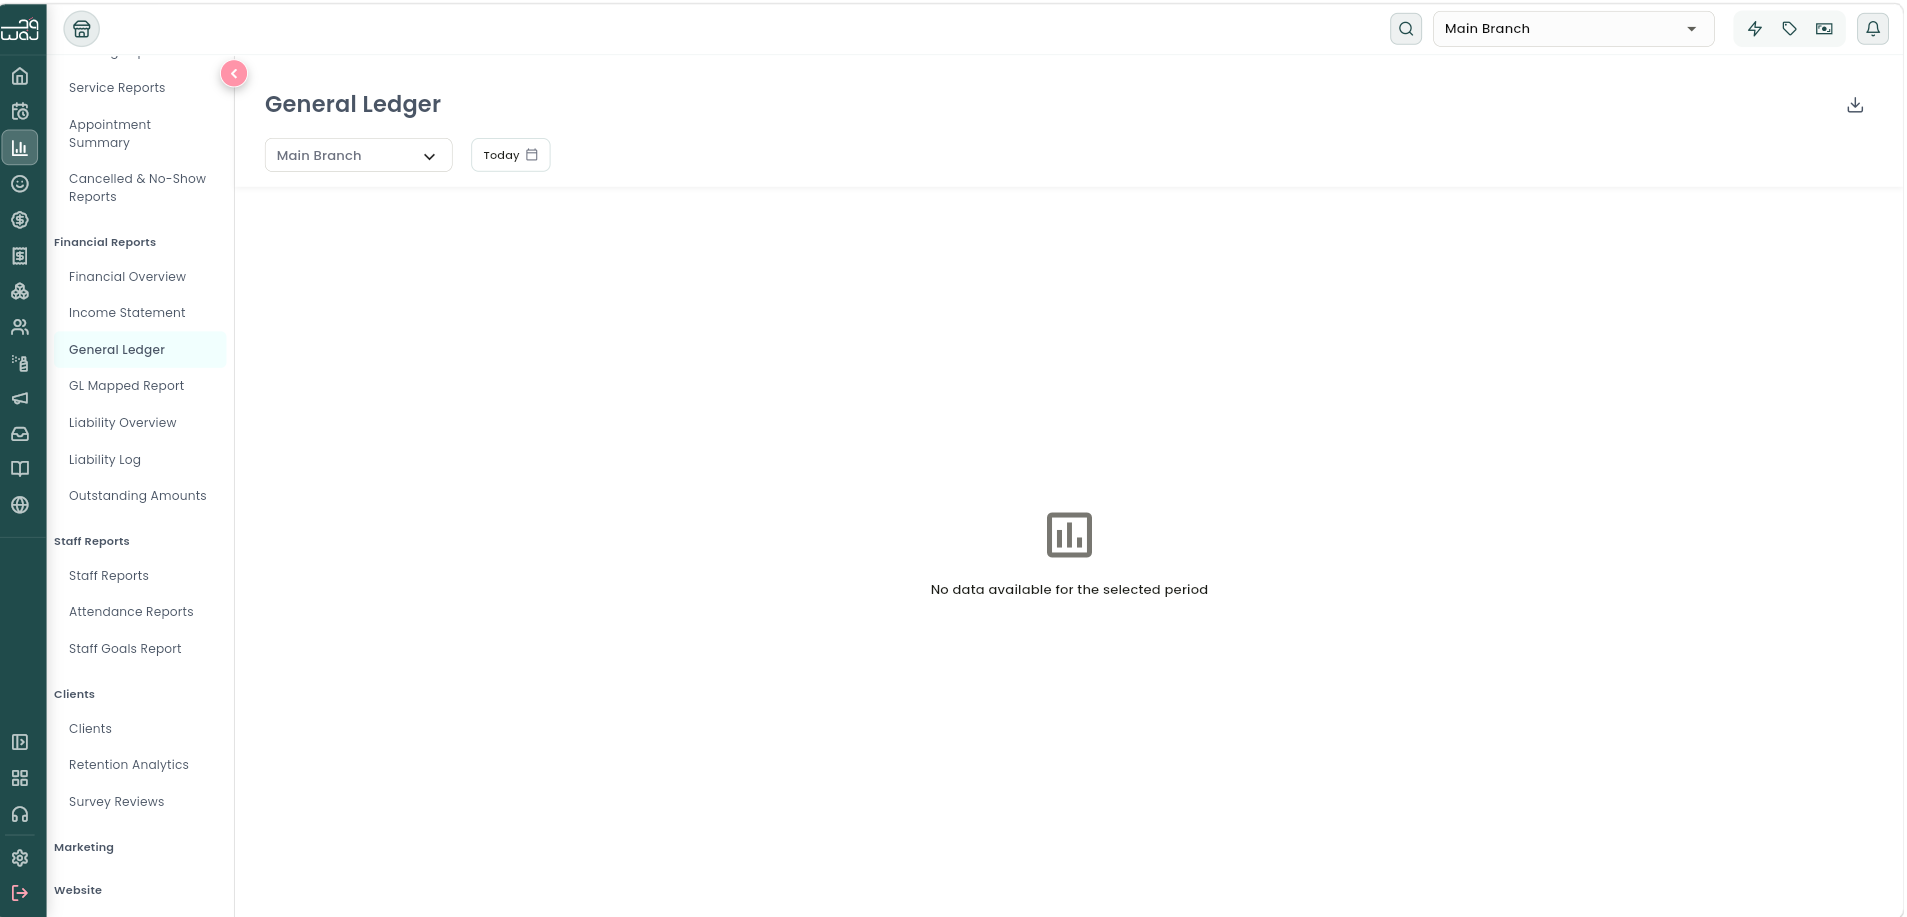1907x917 pixels.
Task: Open the Main Branch filter dropdown
Action: pyautogui.click(x=358, y=155)
